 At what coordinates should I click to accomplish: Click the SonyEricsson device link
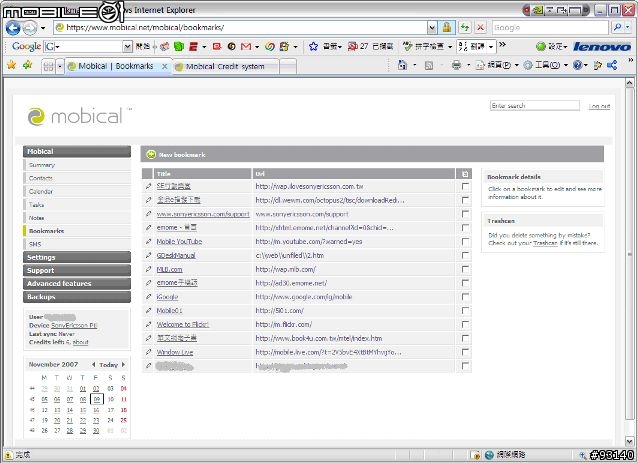pyautogui.click(x=74, y=325)
